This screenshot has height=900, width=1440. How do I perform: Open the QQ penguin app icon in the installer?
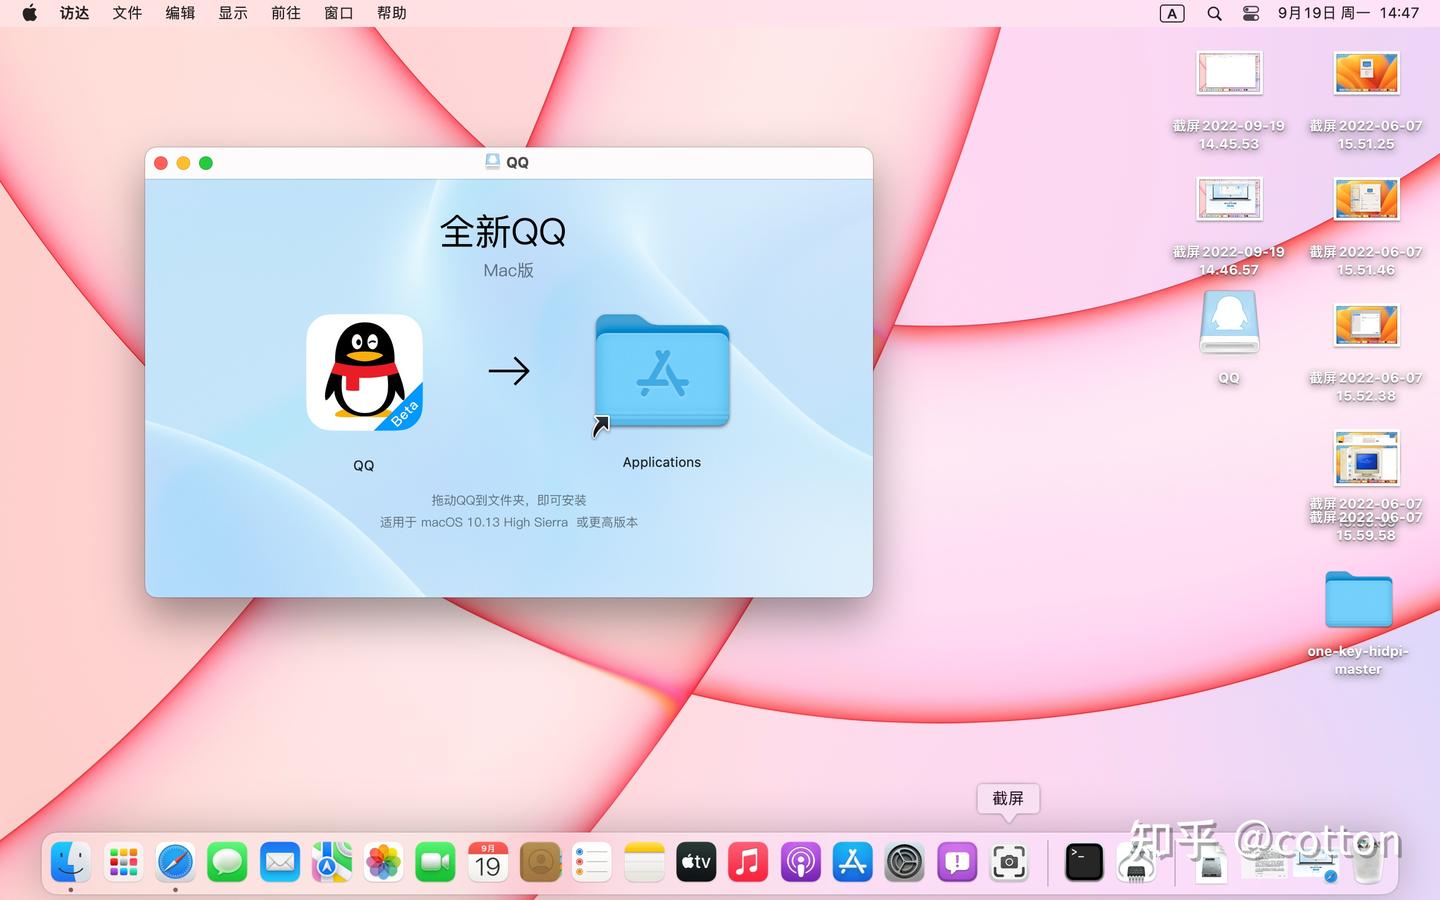tap(364, 372)
